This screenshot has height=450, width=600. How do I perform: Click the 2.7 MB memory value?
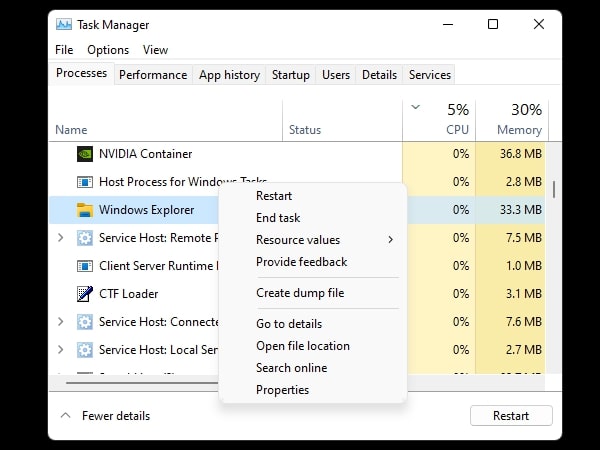[x=524, y=349]
